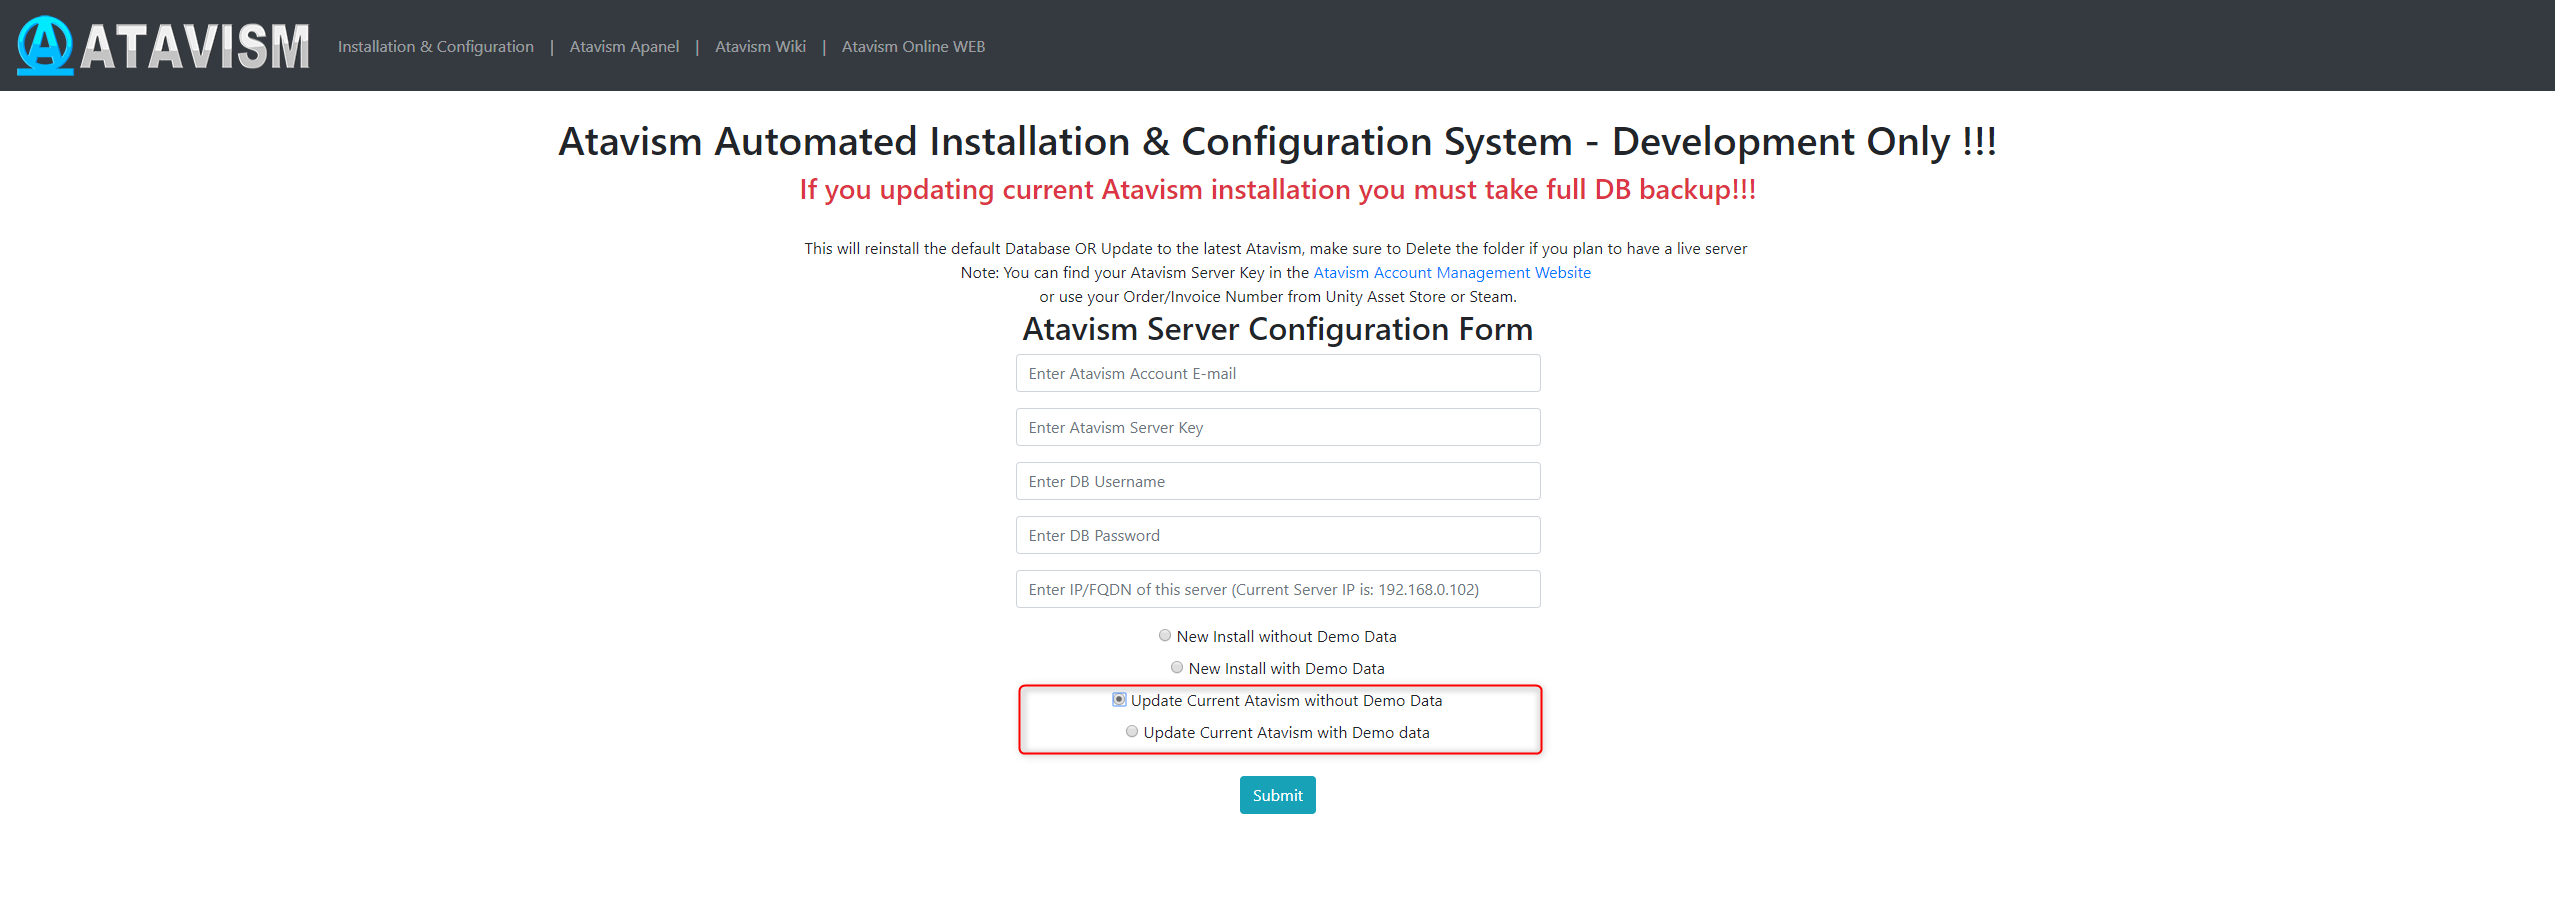Click the 'Atavism Automated Installation' main title
The image size is (2555, 907).
coord(1277,142)
